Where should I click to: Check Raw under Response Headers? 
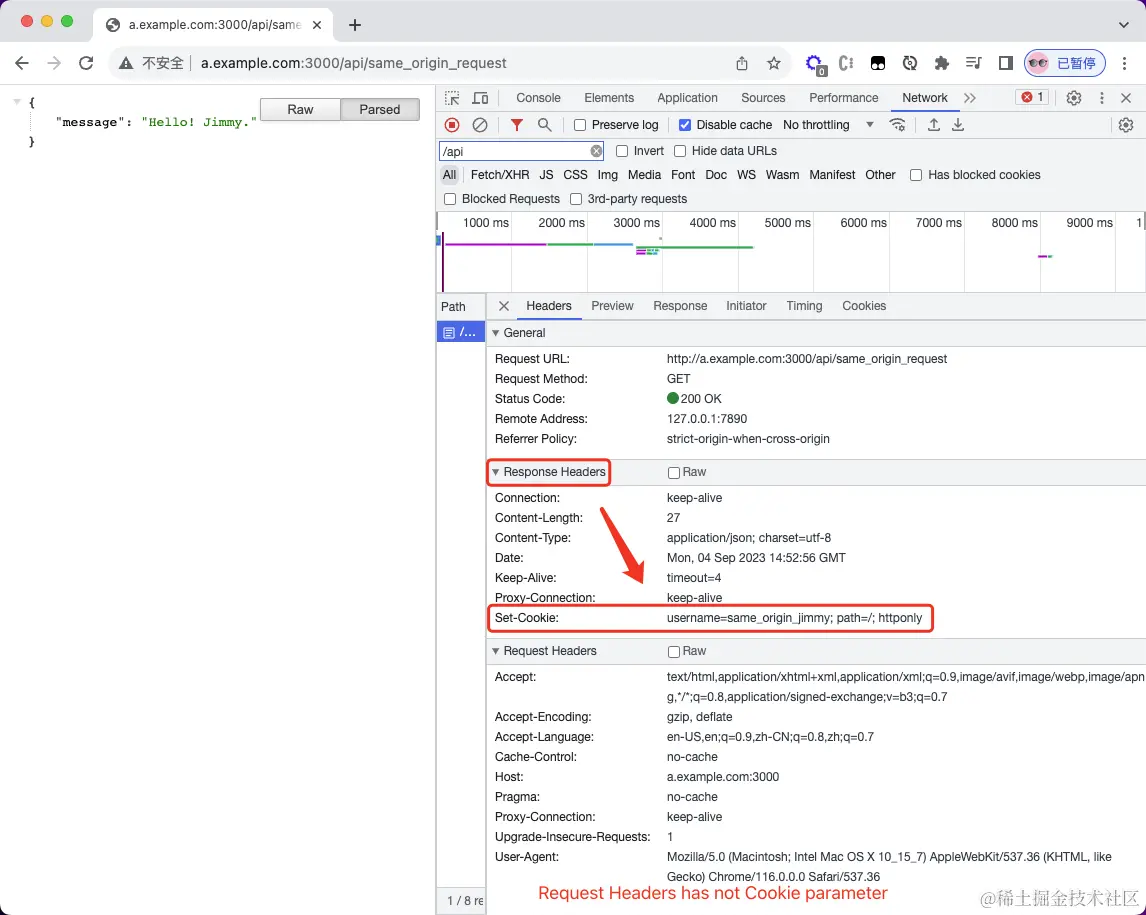674,473
